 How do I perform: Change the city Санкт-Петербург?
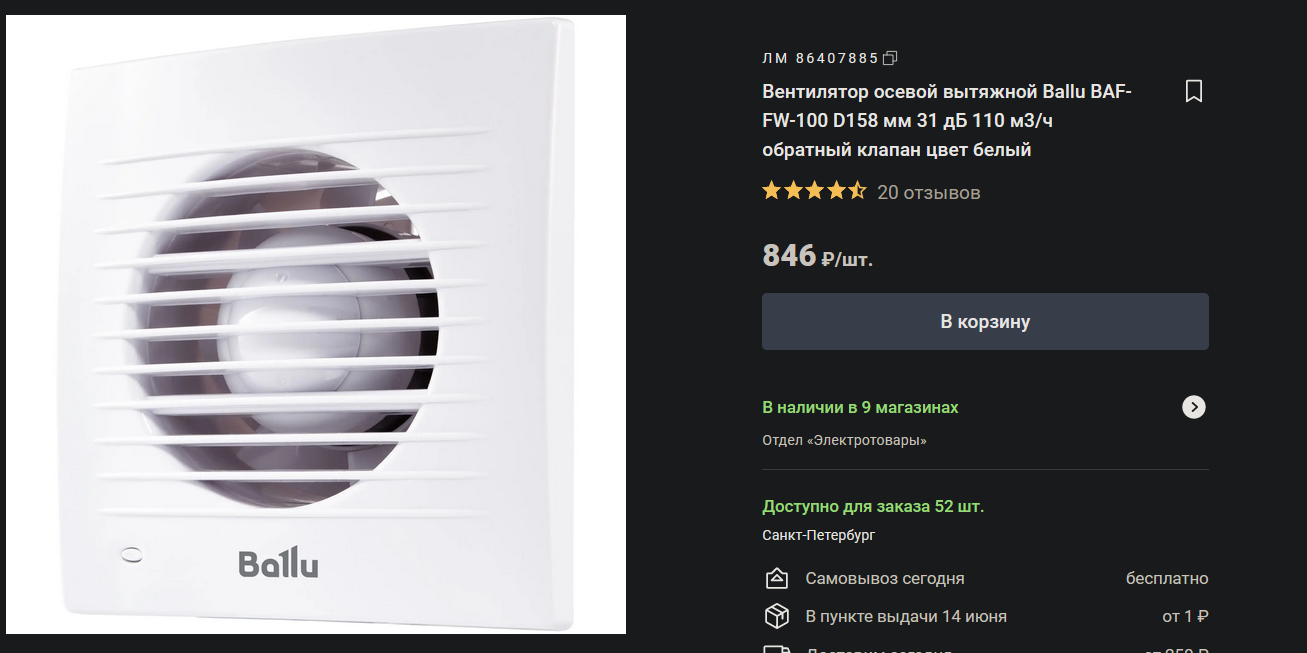818,535
